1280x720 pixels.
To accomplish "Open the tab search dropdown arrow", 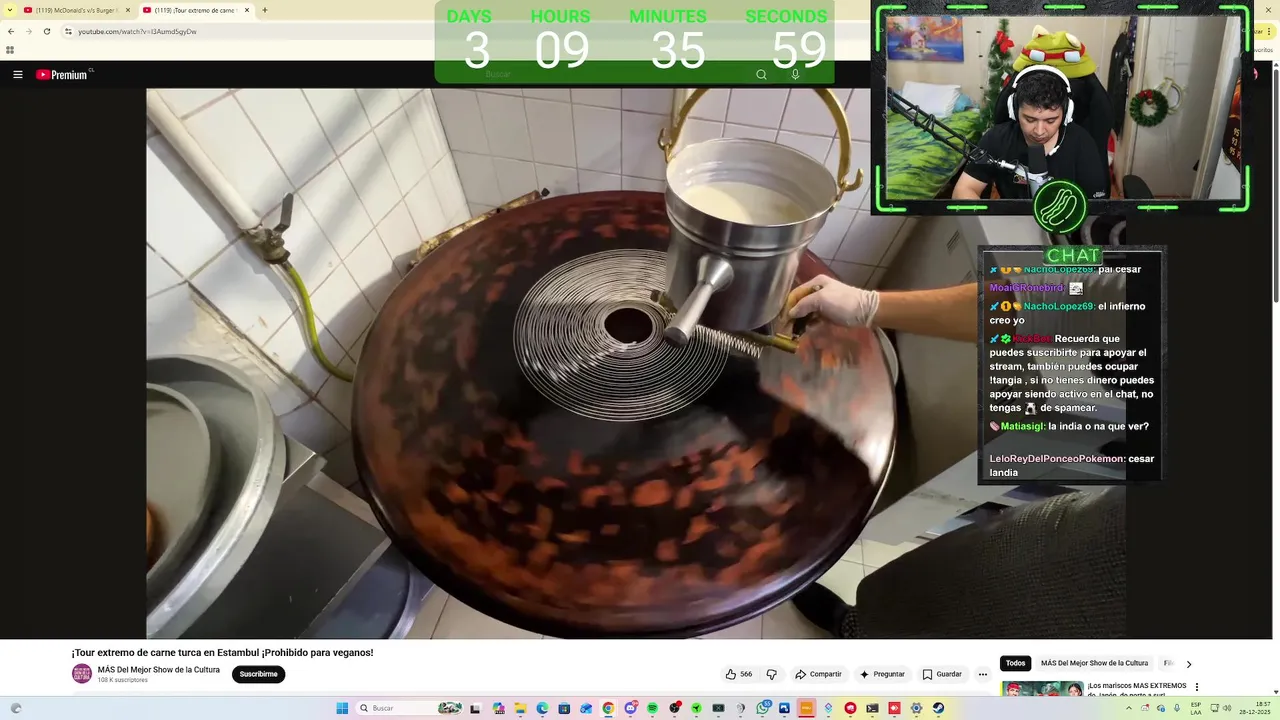I will [9, 10].
